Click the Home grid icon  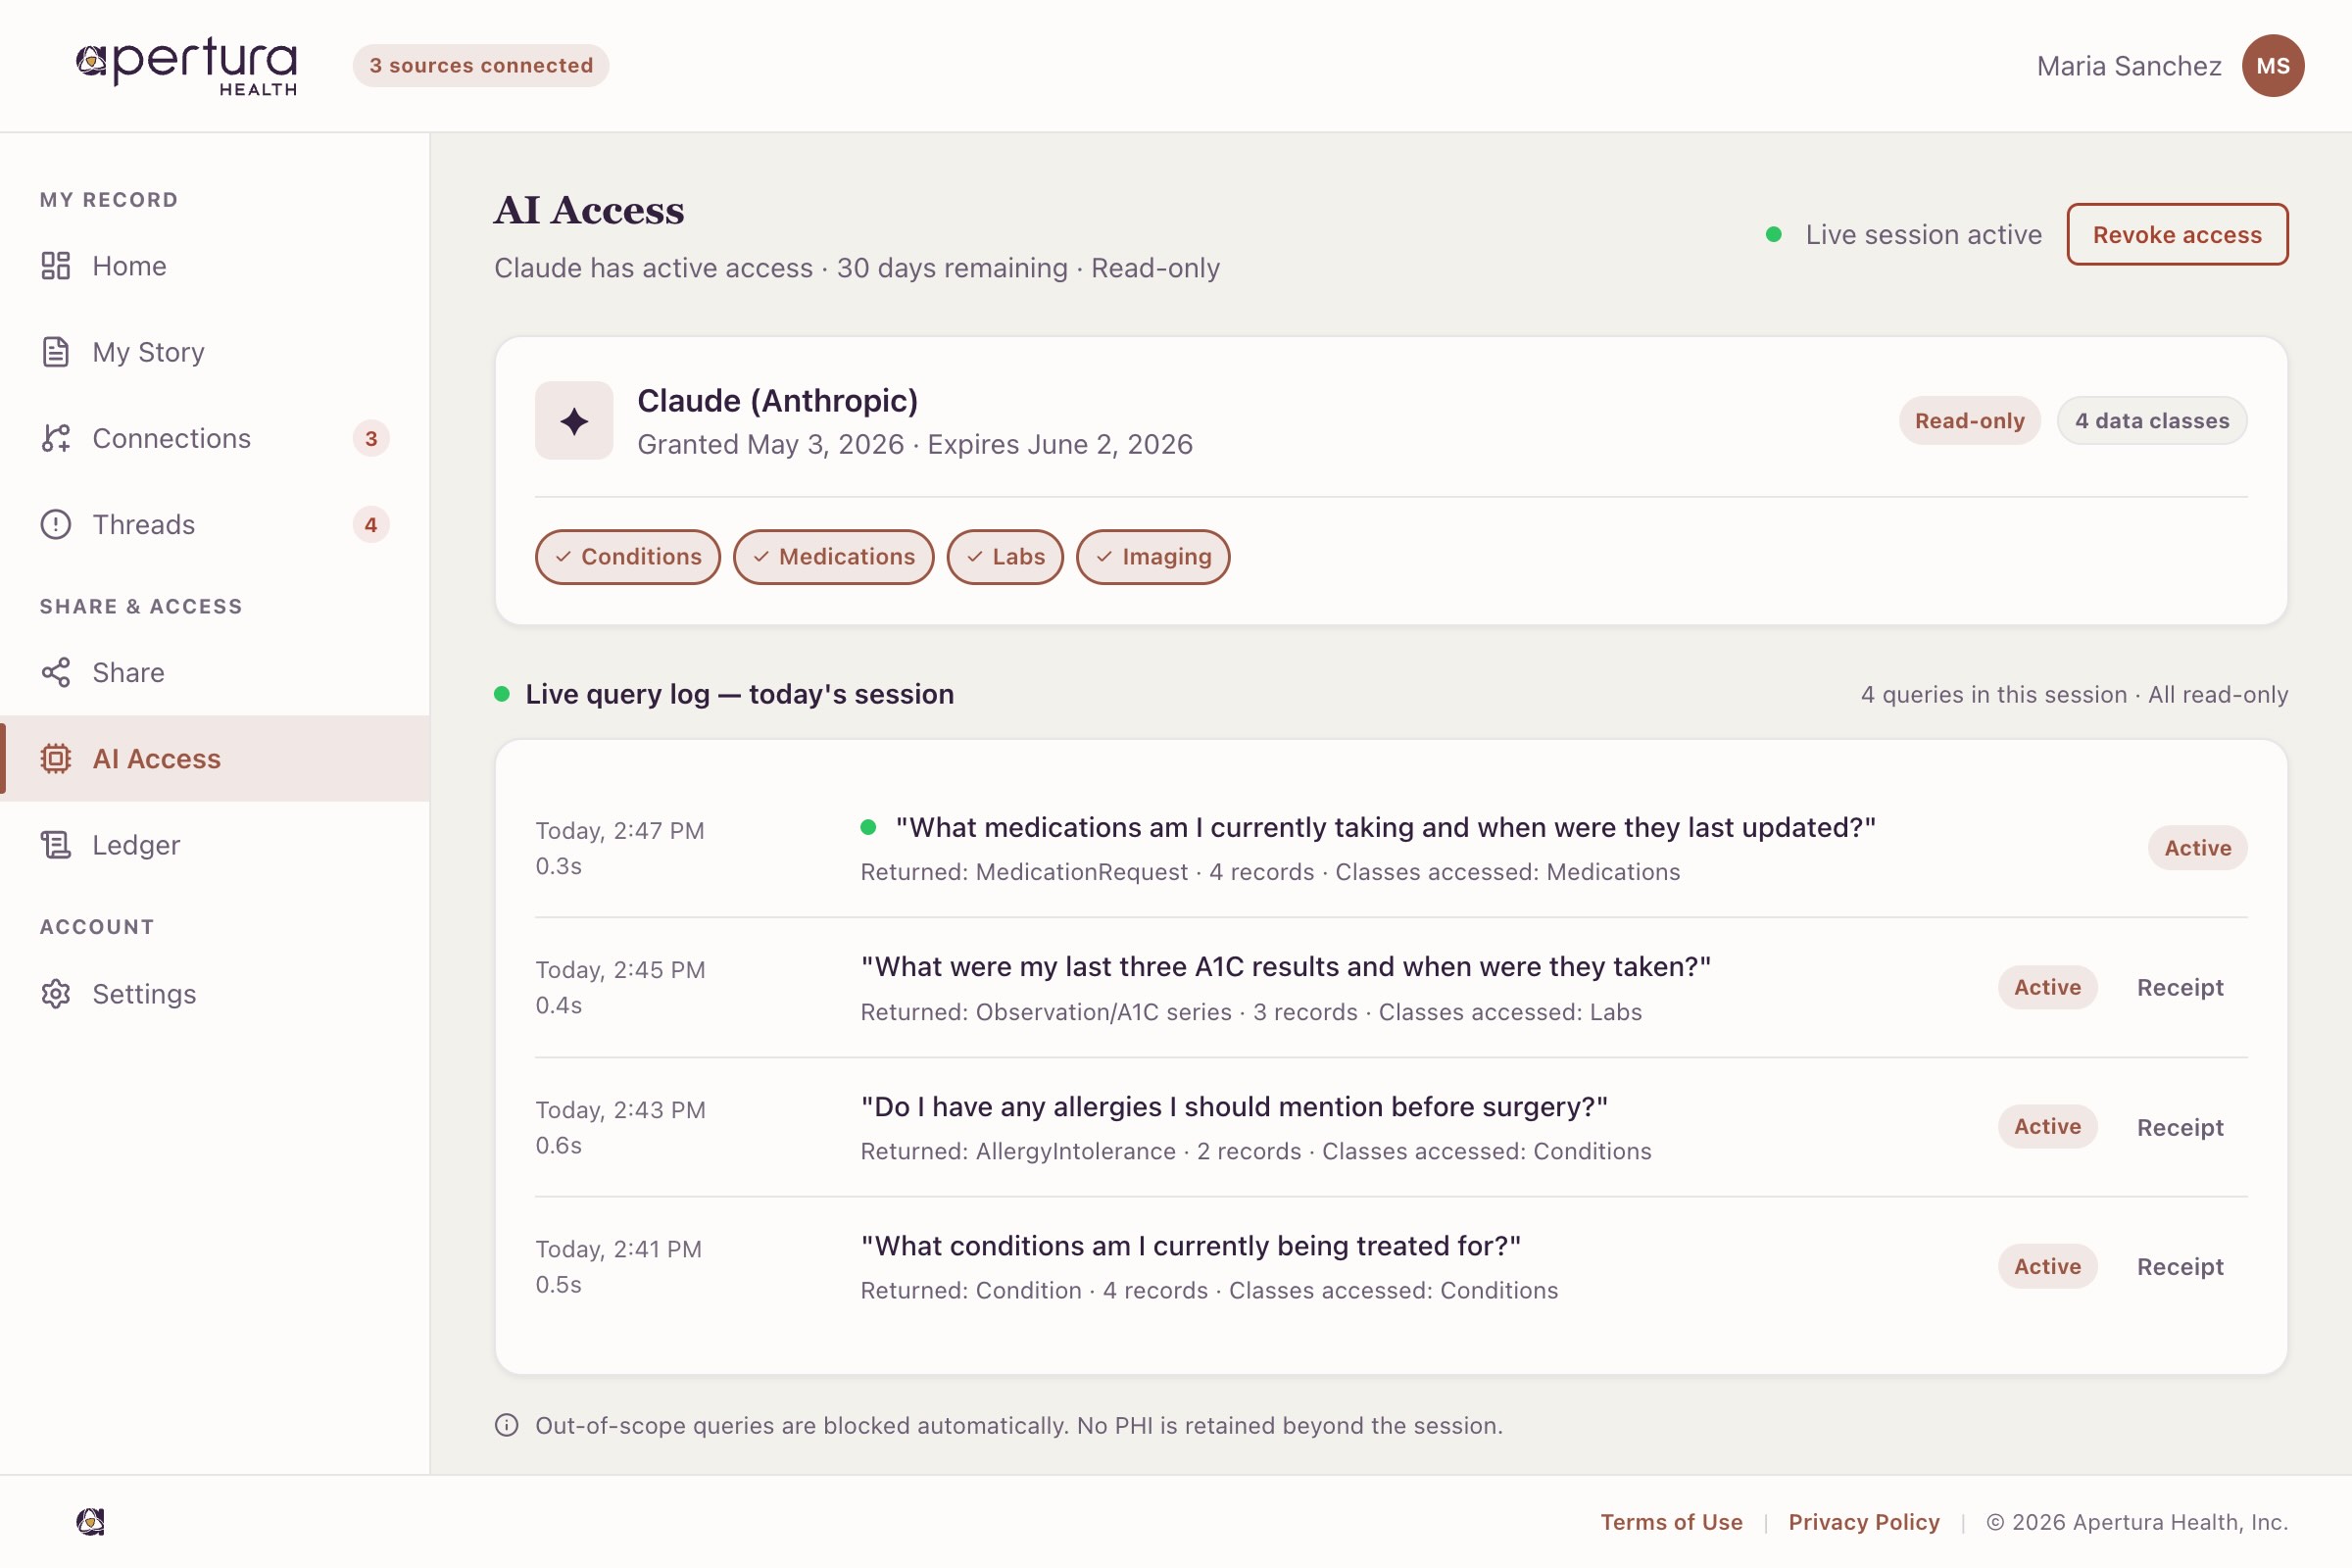point(56,266)
